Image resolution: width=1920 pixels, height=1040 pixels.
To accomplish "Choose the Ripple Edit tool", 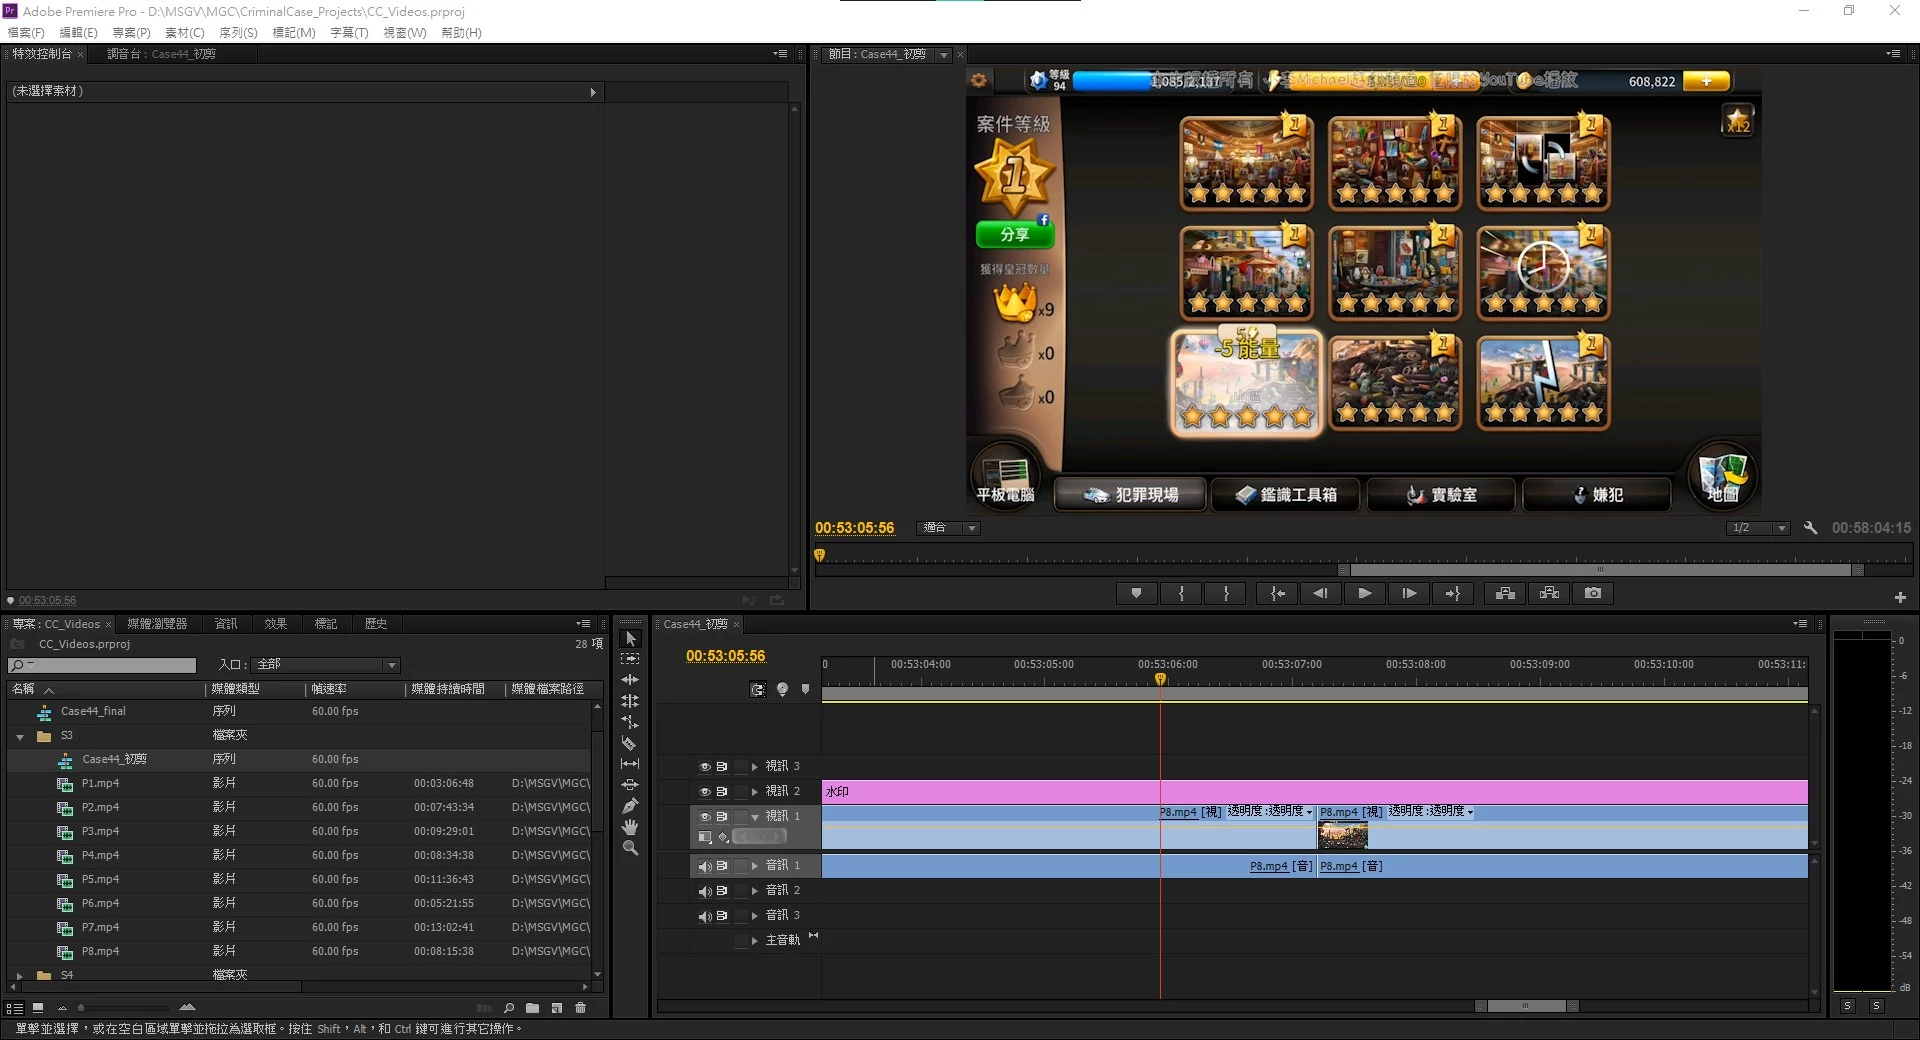I will (x=630, y=680).
